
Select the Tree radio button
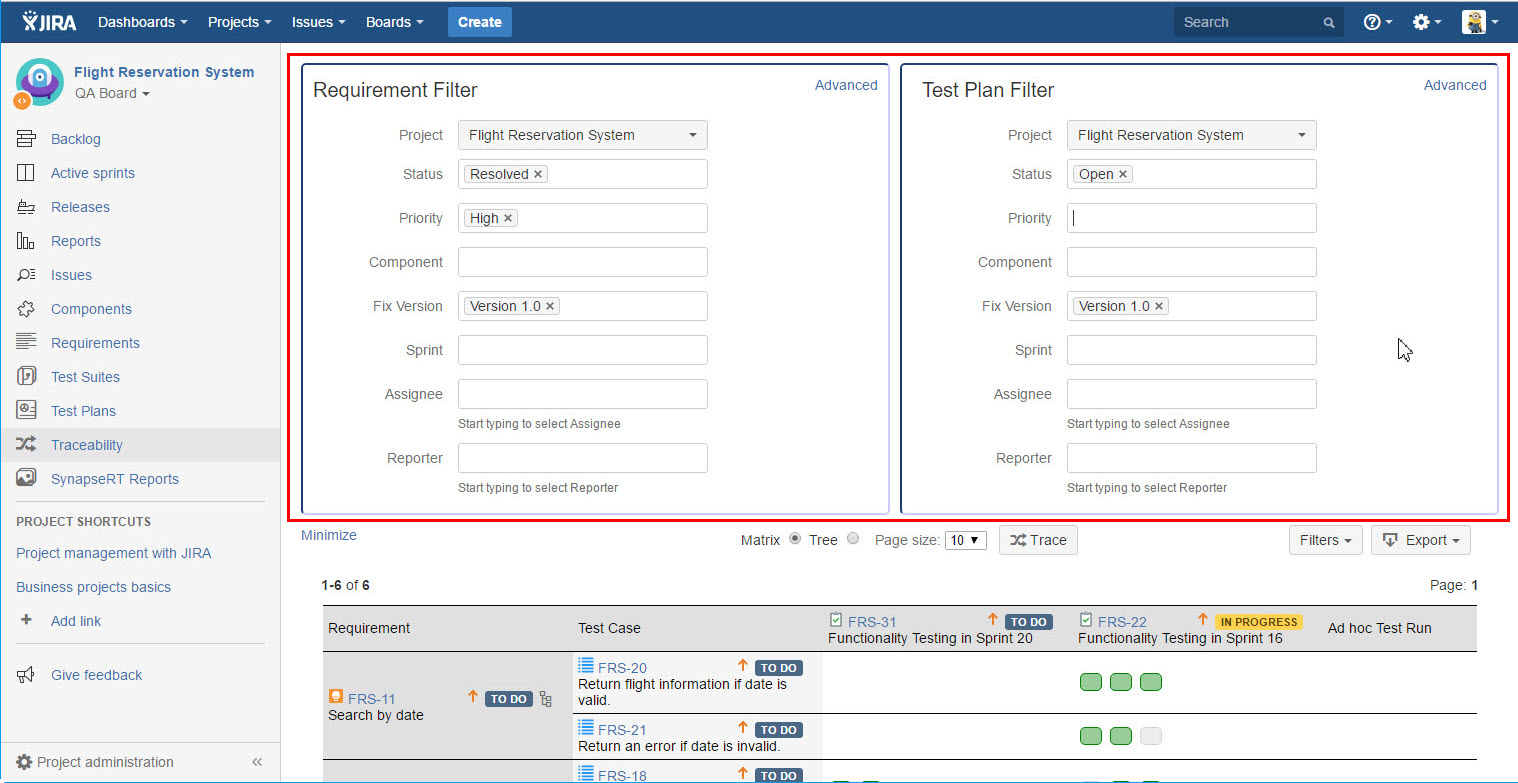853,539
